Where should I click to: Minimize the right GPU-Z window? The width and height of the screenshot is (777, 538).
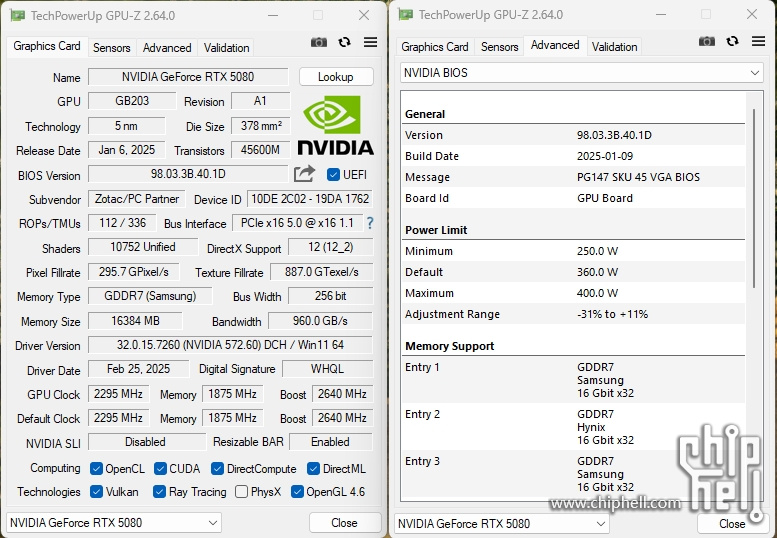[661, 14]
